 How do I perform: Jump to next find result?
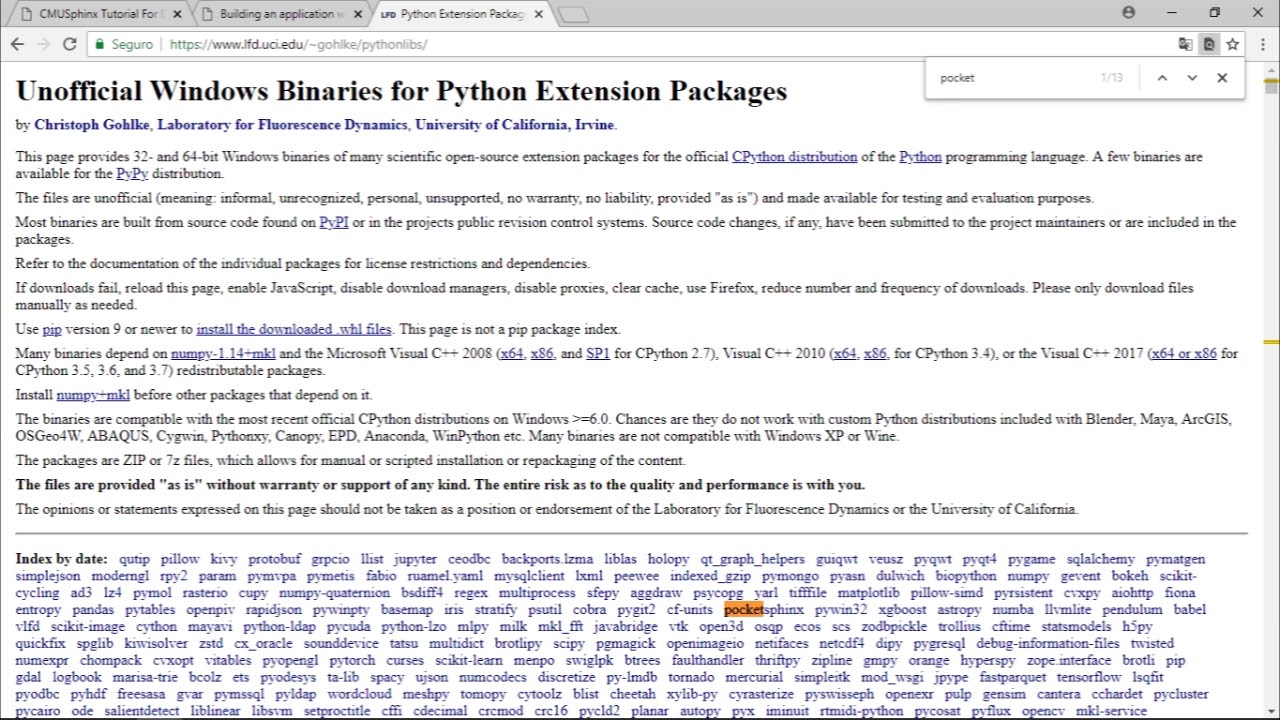pos(1192,77)
